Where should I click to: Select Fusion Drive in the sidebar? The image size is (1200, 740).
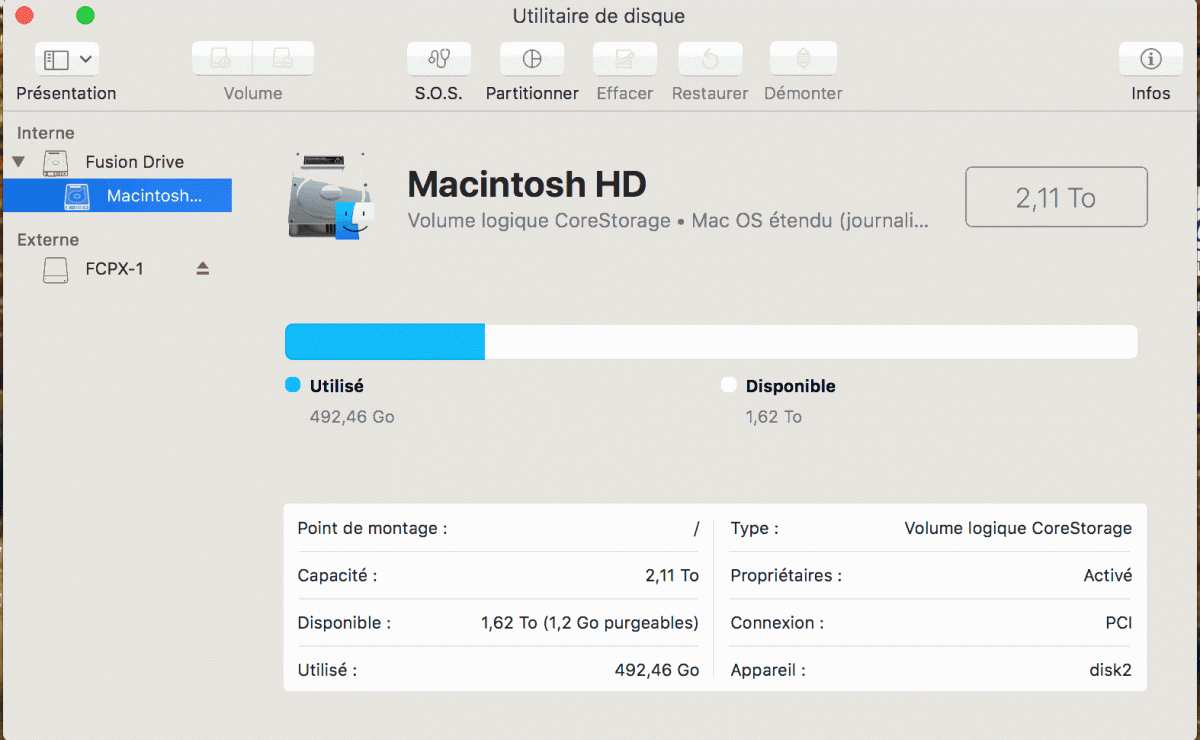coord(135,162)
